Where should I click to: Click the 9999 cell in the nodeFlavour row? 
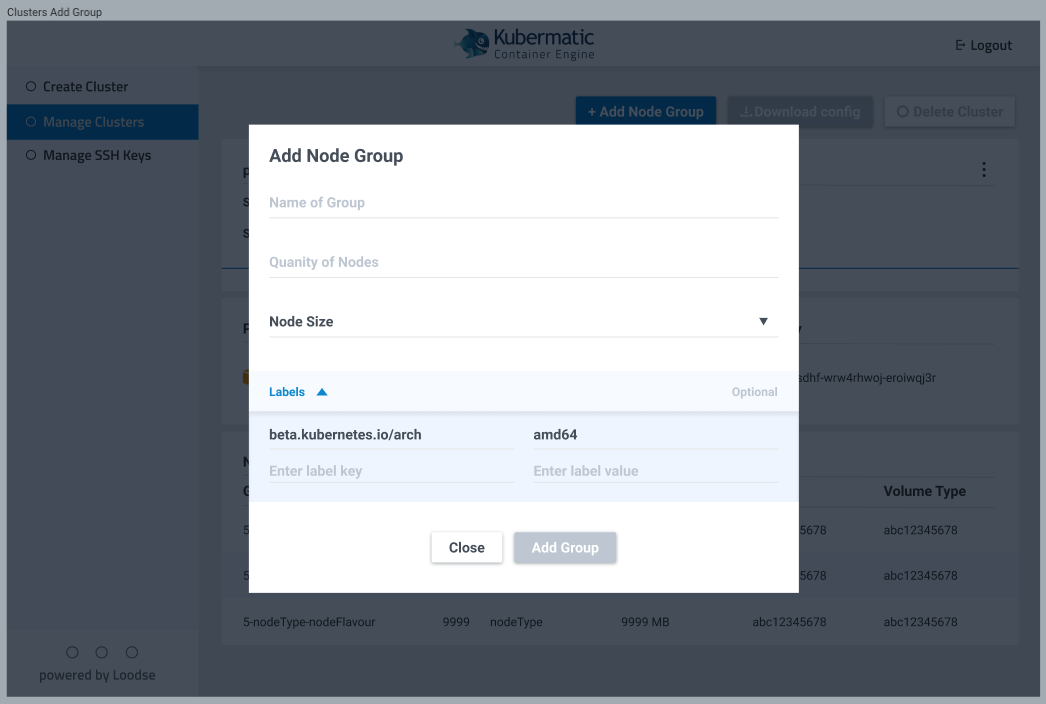tap(456, 622)
